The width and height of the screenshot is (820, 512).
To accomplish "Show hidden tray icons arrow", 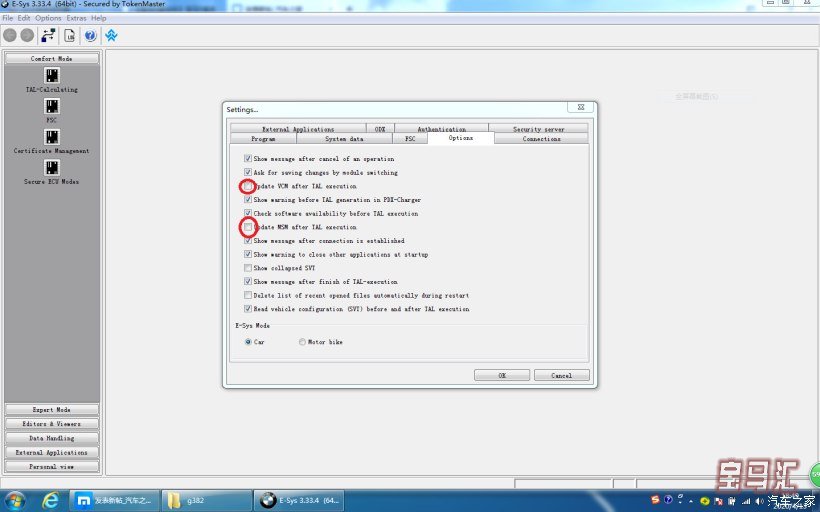I will pyautogui.click(x=691, y=501).
